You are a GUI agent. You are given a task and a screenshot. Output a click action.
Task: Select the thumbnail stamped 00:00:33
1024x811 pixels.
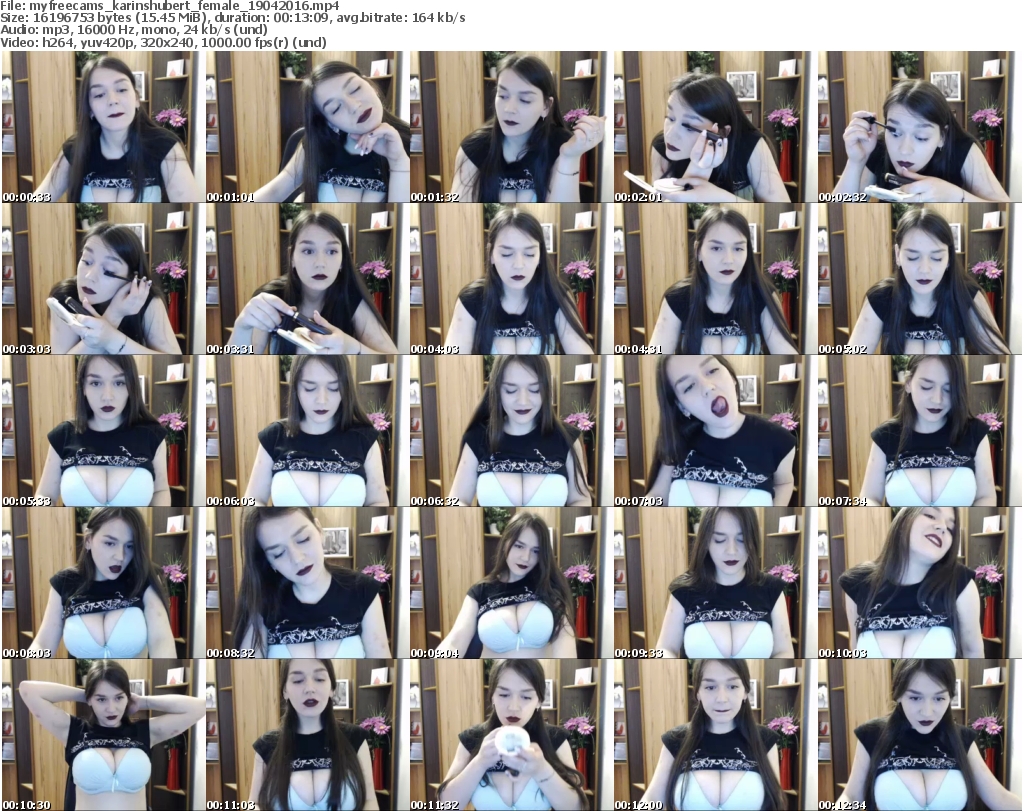(103, 127)
